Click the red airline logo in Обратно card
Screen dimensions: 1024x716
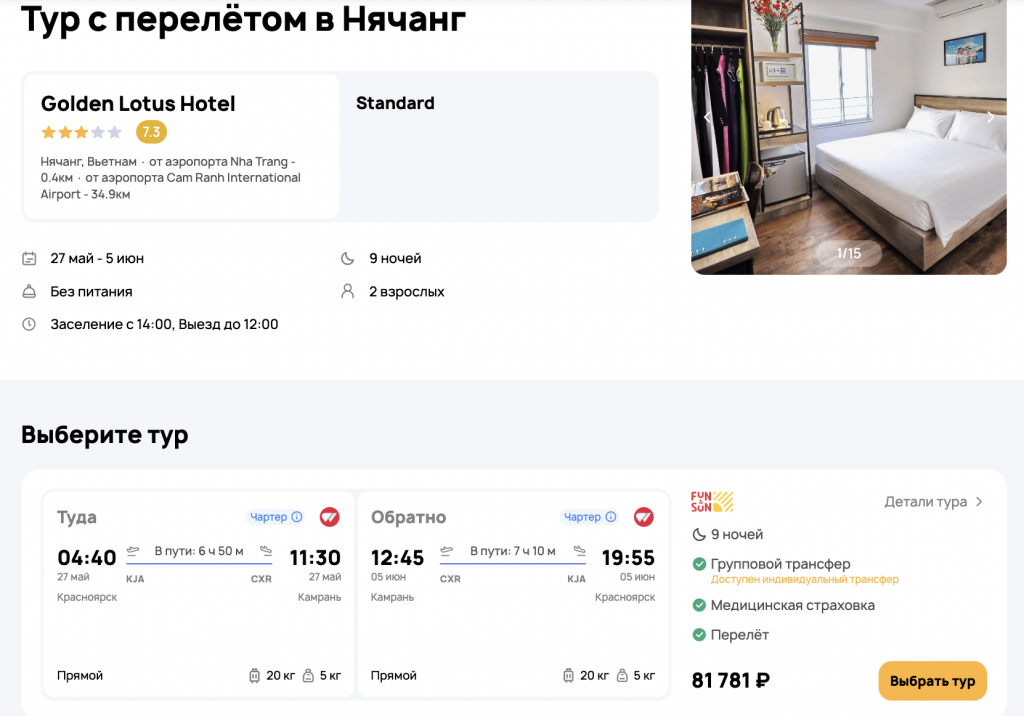[644, 517]
